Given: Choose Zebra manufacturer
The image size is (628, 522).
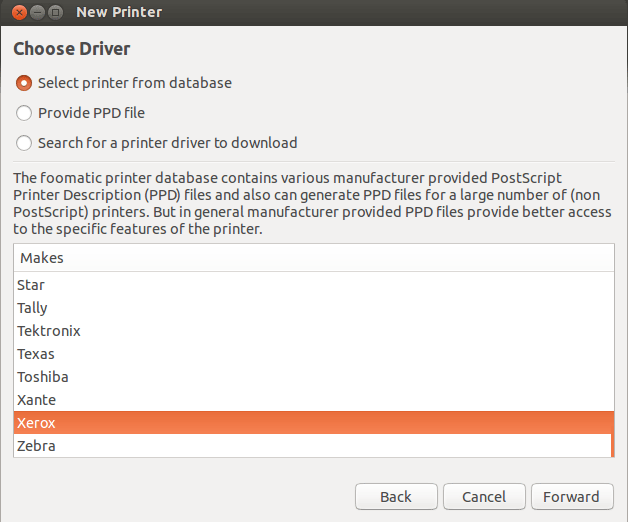Looking at the screenshot, I should 312,446.
